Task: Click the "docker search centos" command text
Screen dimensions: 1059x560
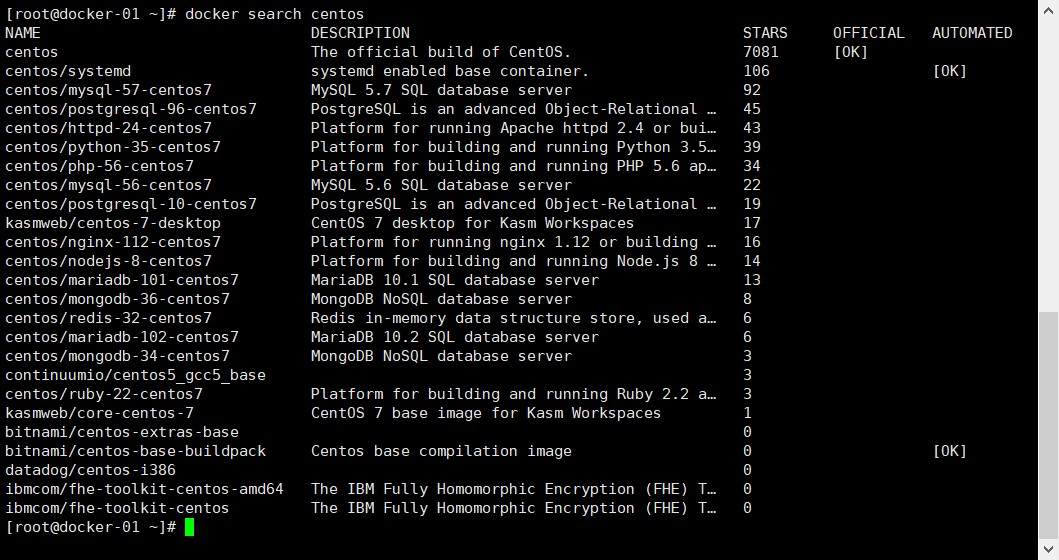Action: coord(275,14)
